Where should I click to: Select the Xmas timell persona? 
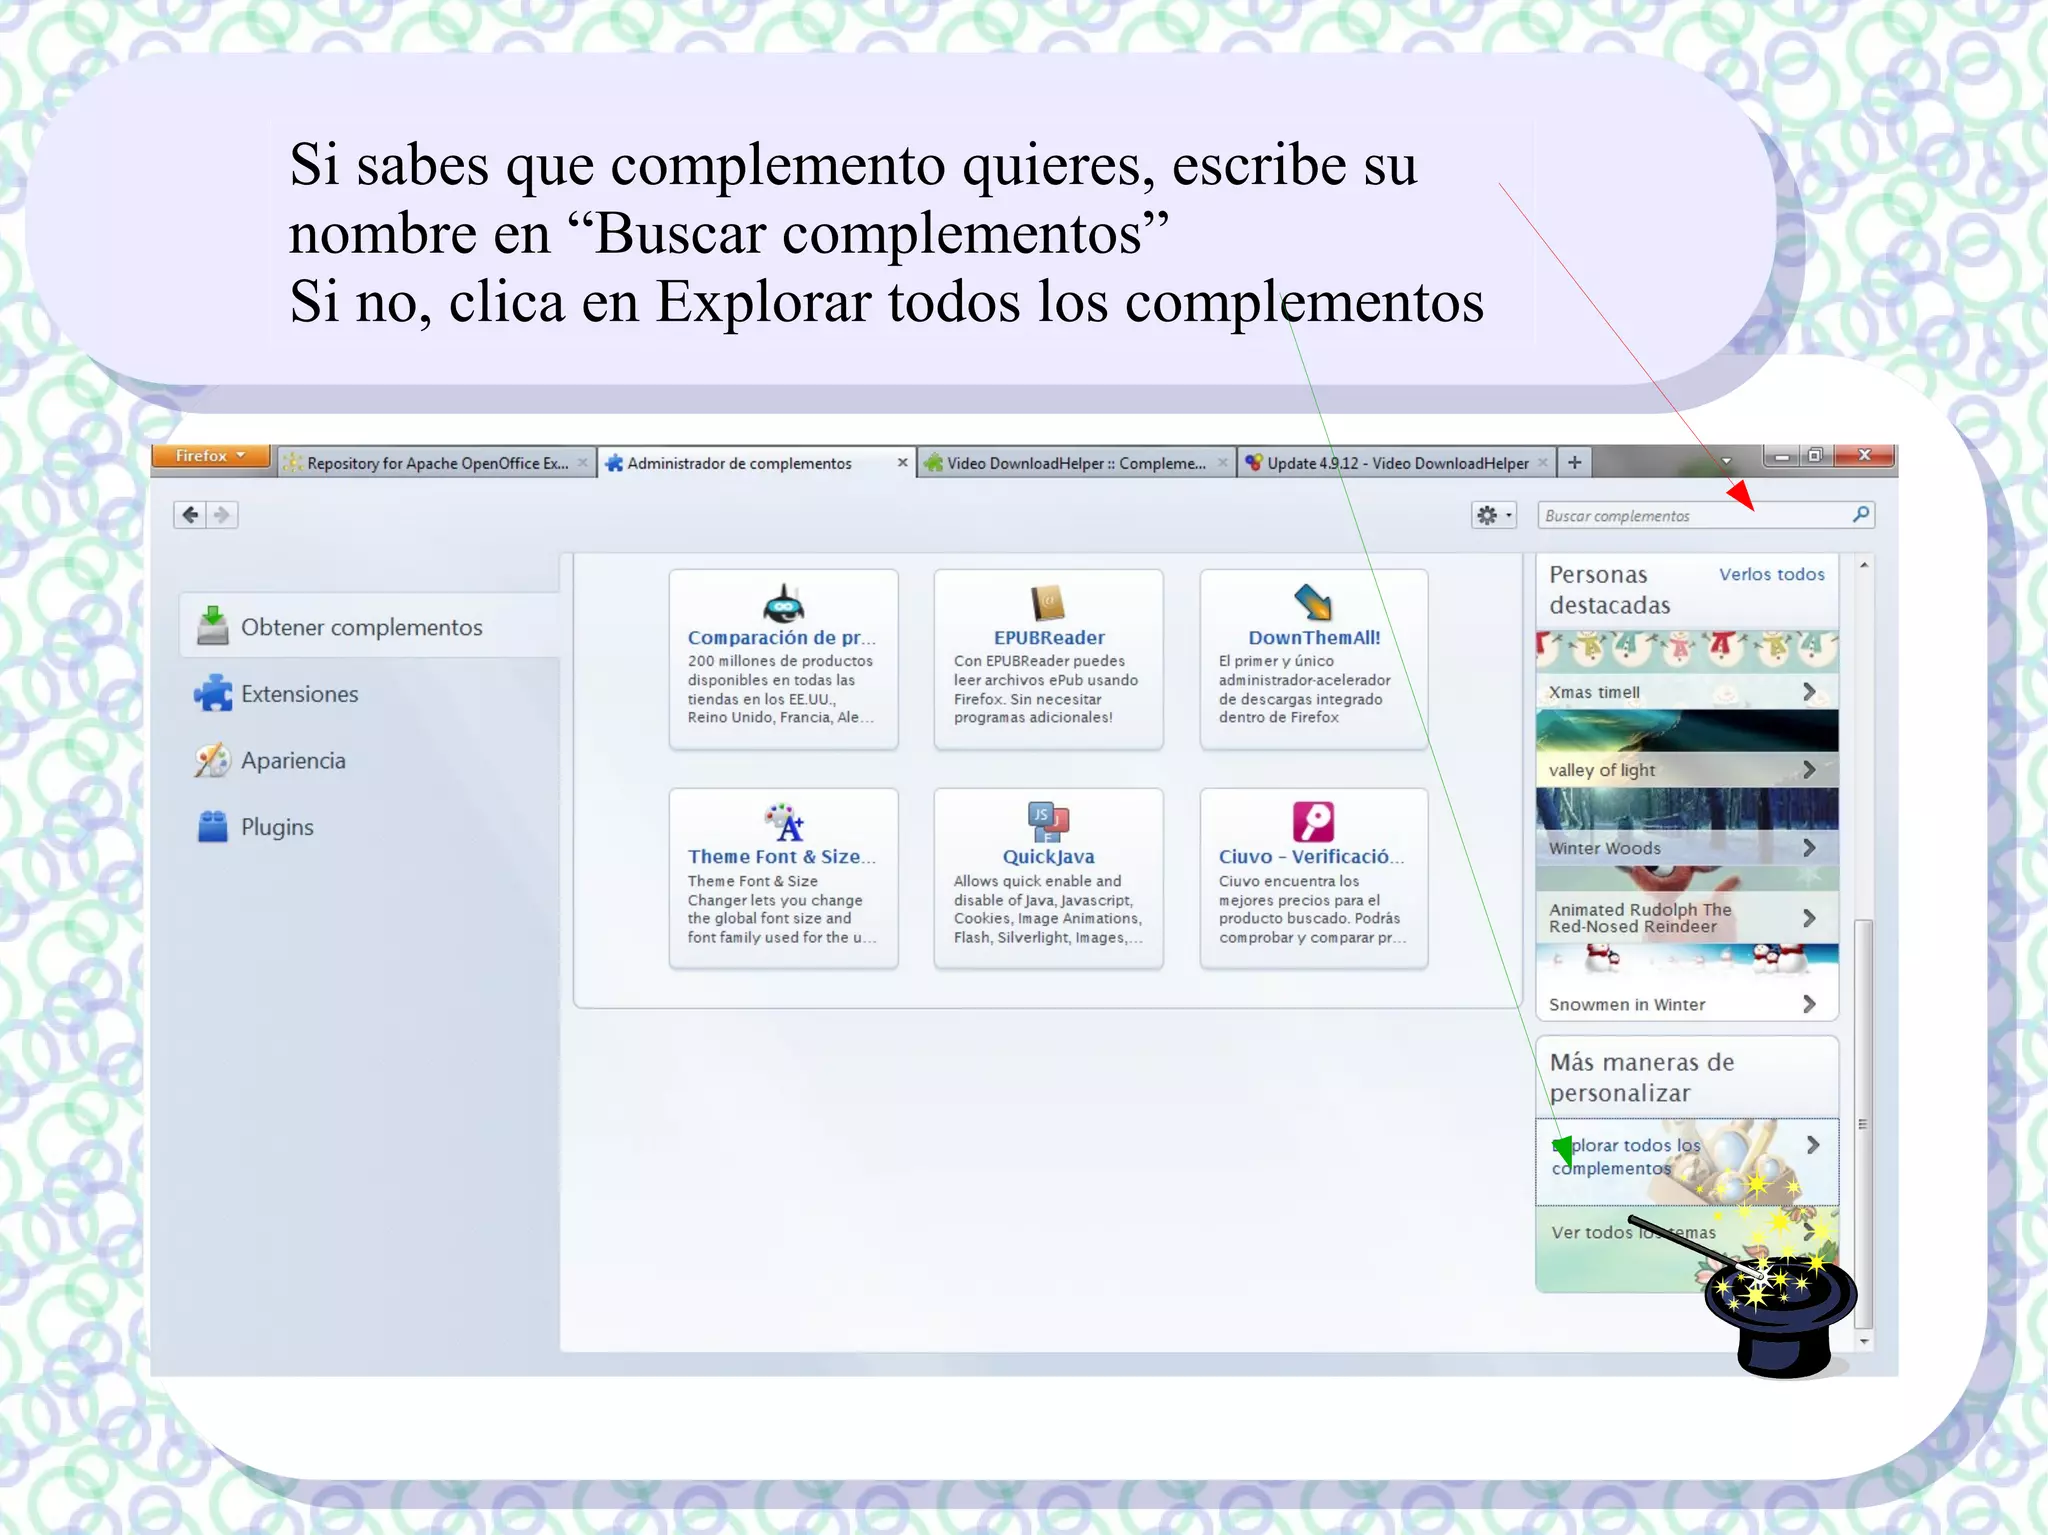point(1687,670)
